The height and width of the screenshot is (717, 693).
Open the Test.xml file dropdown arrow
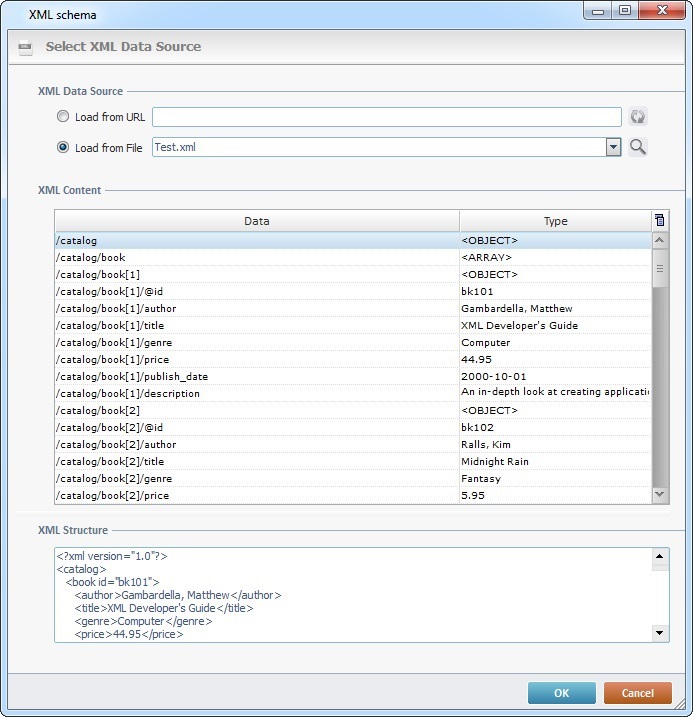614,148
